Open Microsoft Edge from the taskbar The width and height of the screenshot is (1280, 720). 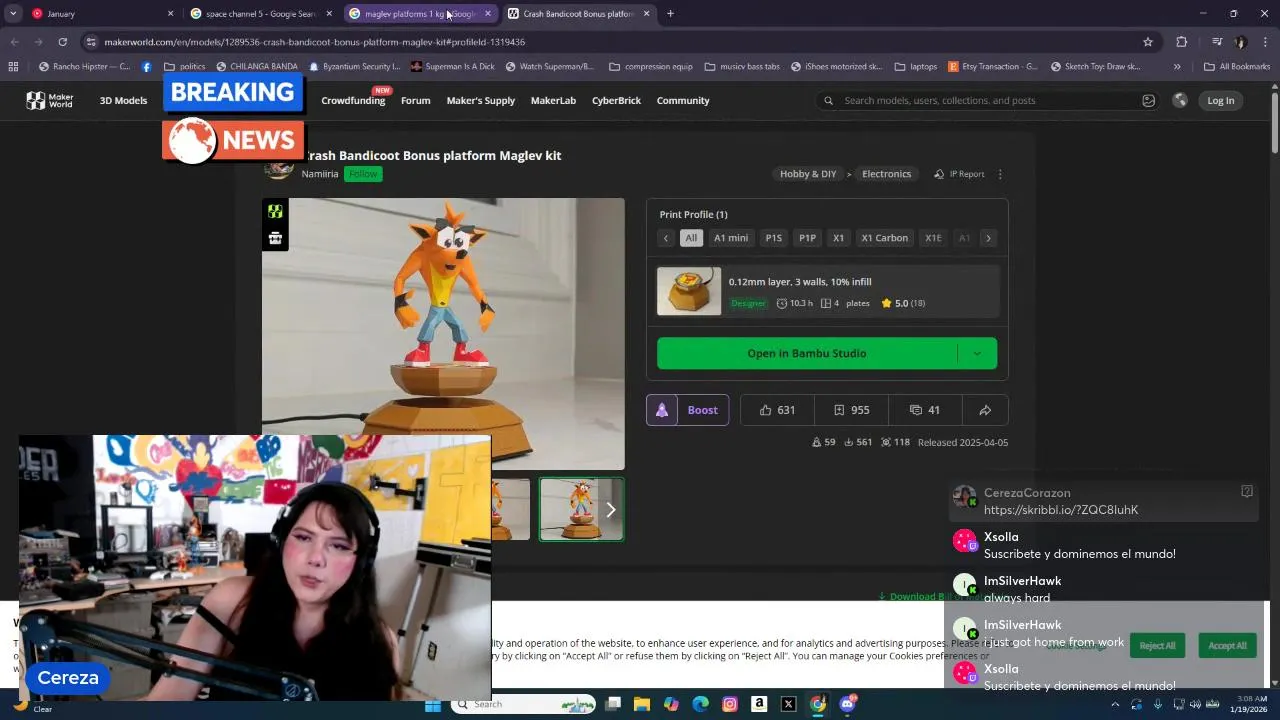tap(700, 704)
